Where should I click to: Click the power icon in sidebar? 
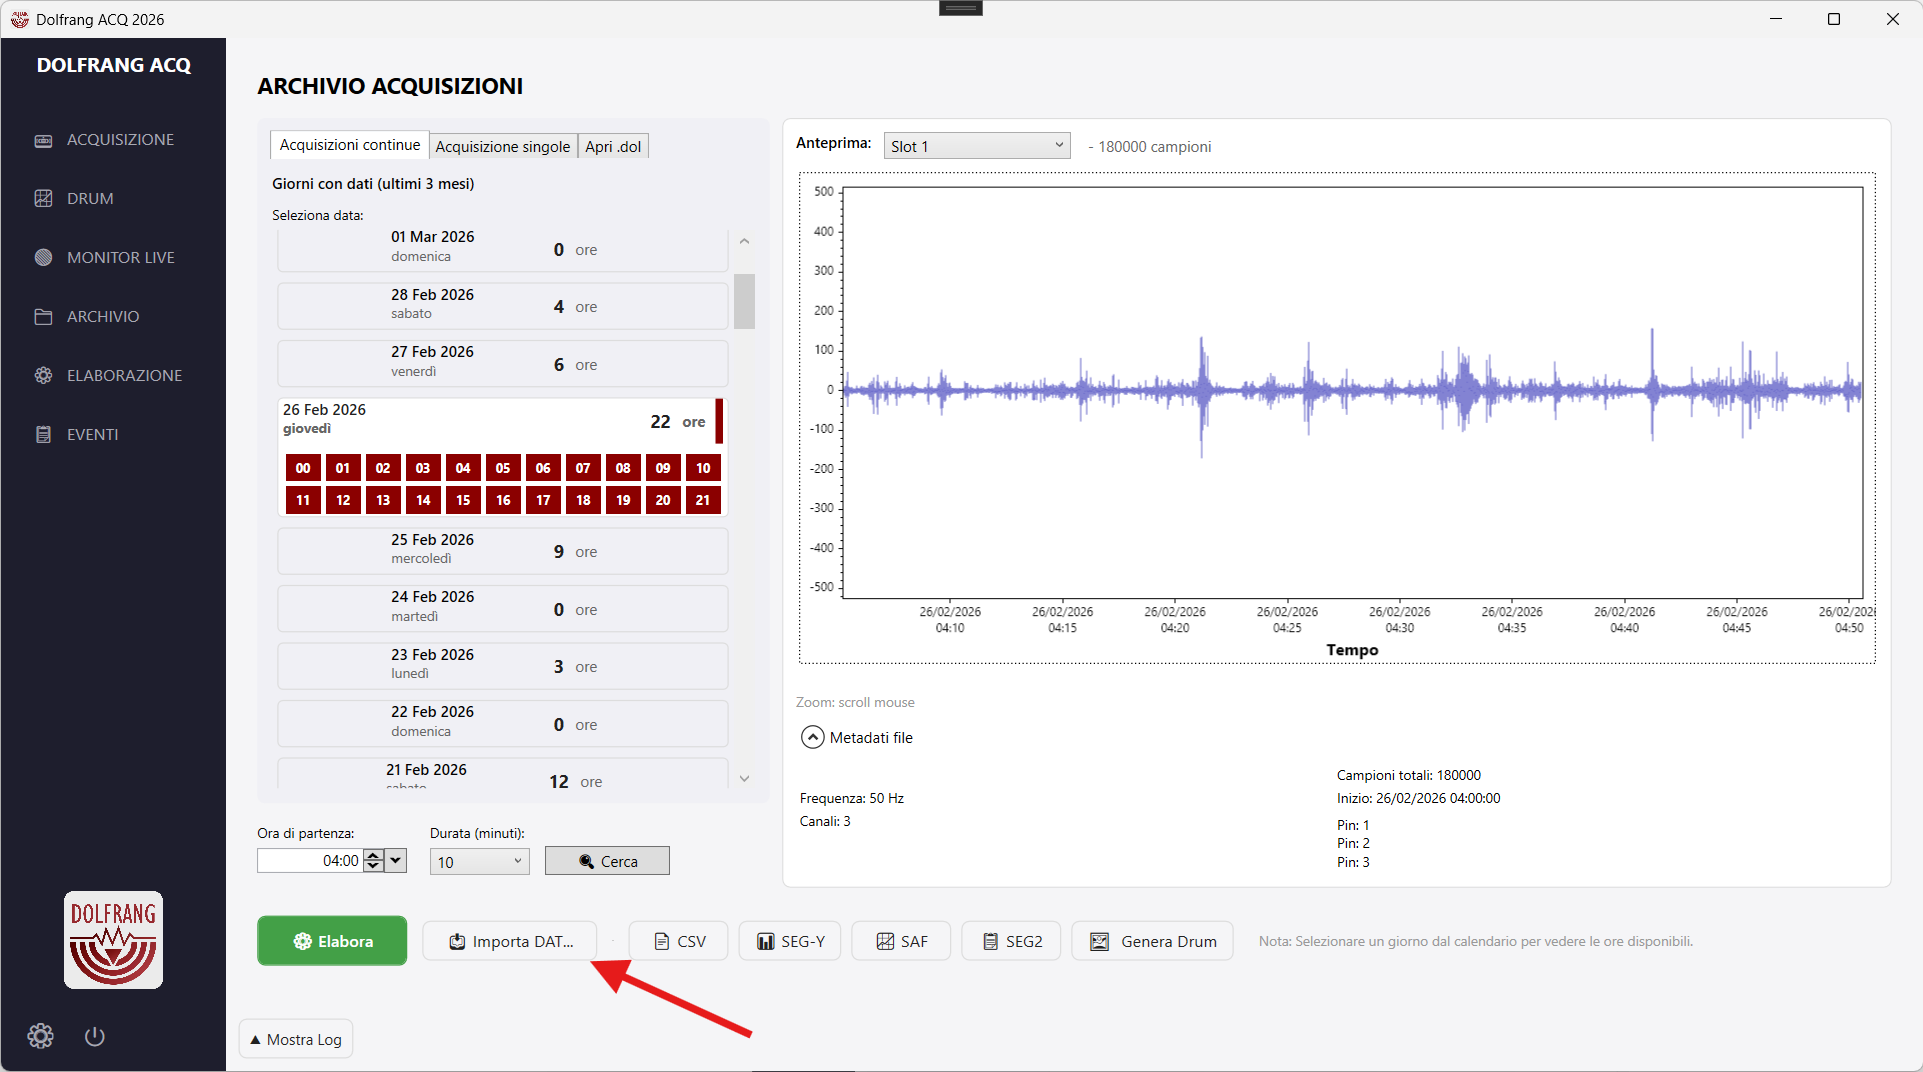(x=95, y=1036)
